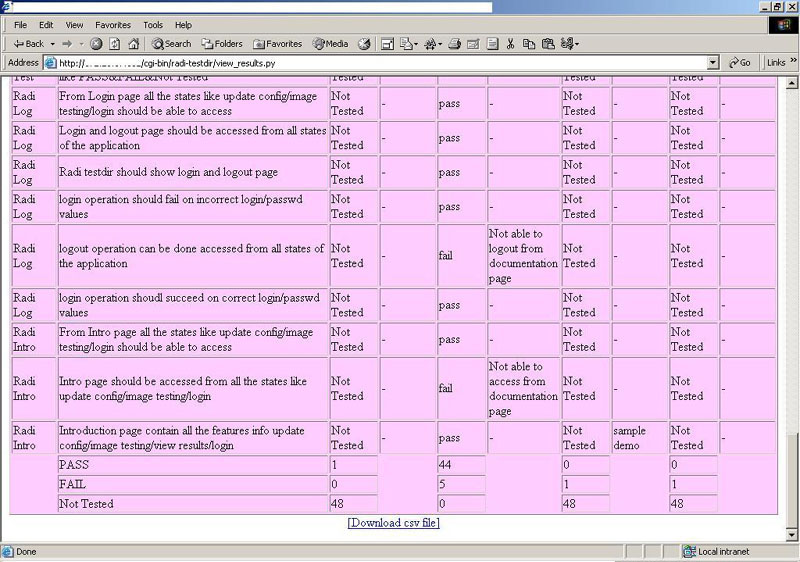Expand the Back button history dropdown arrow
This screenshot has width=800, height=562.
coord(52,44)
